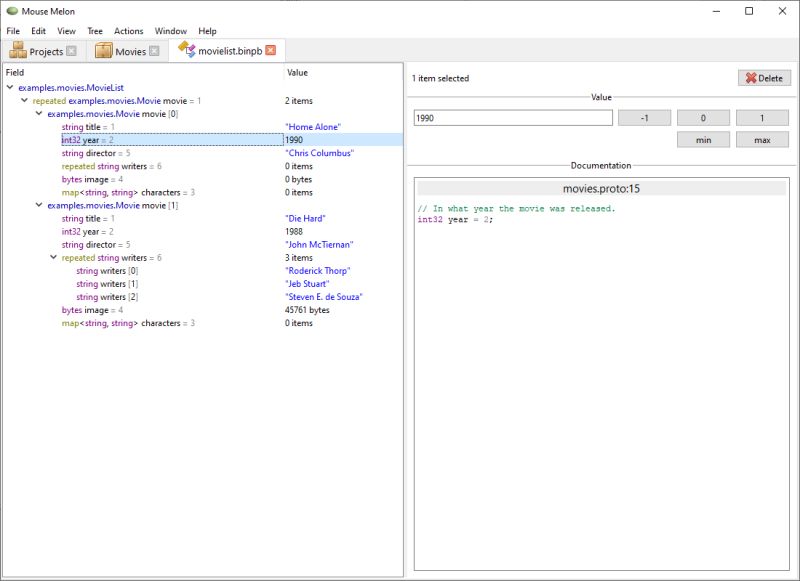Set value to max
Image resolution: width=800 pixels, height=581 pixels.
pyautogui.click(x=762, y=140)
